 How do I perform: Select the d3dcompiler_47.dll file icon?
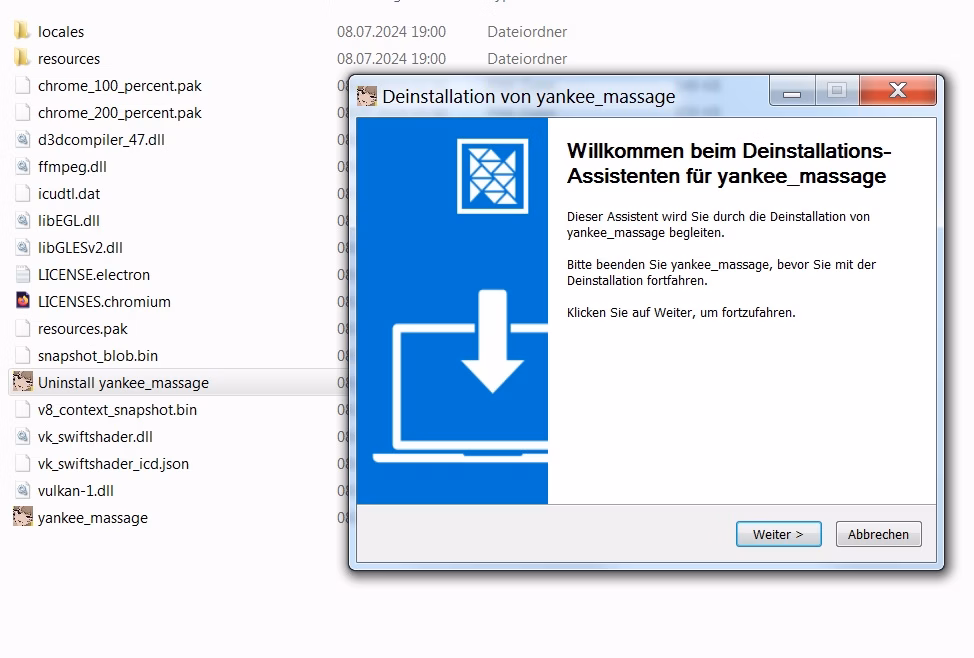tap(23, 140)
